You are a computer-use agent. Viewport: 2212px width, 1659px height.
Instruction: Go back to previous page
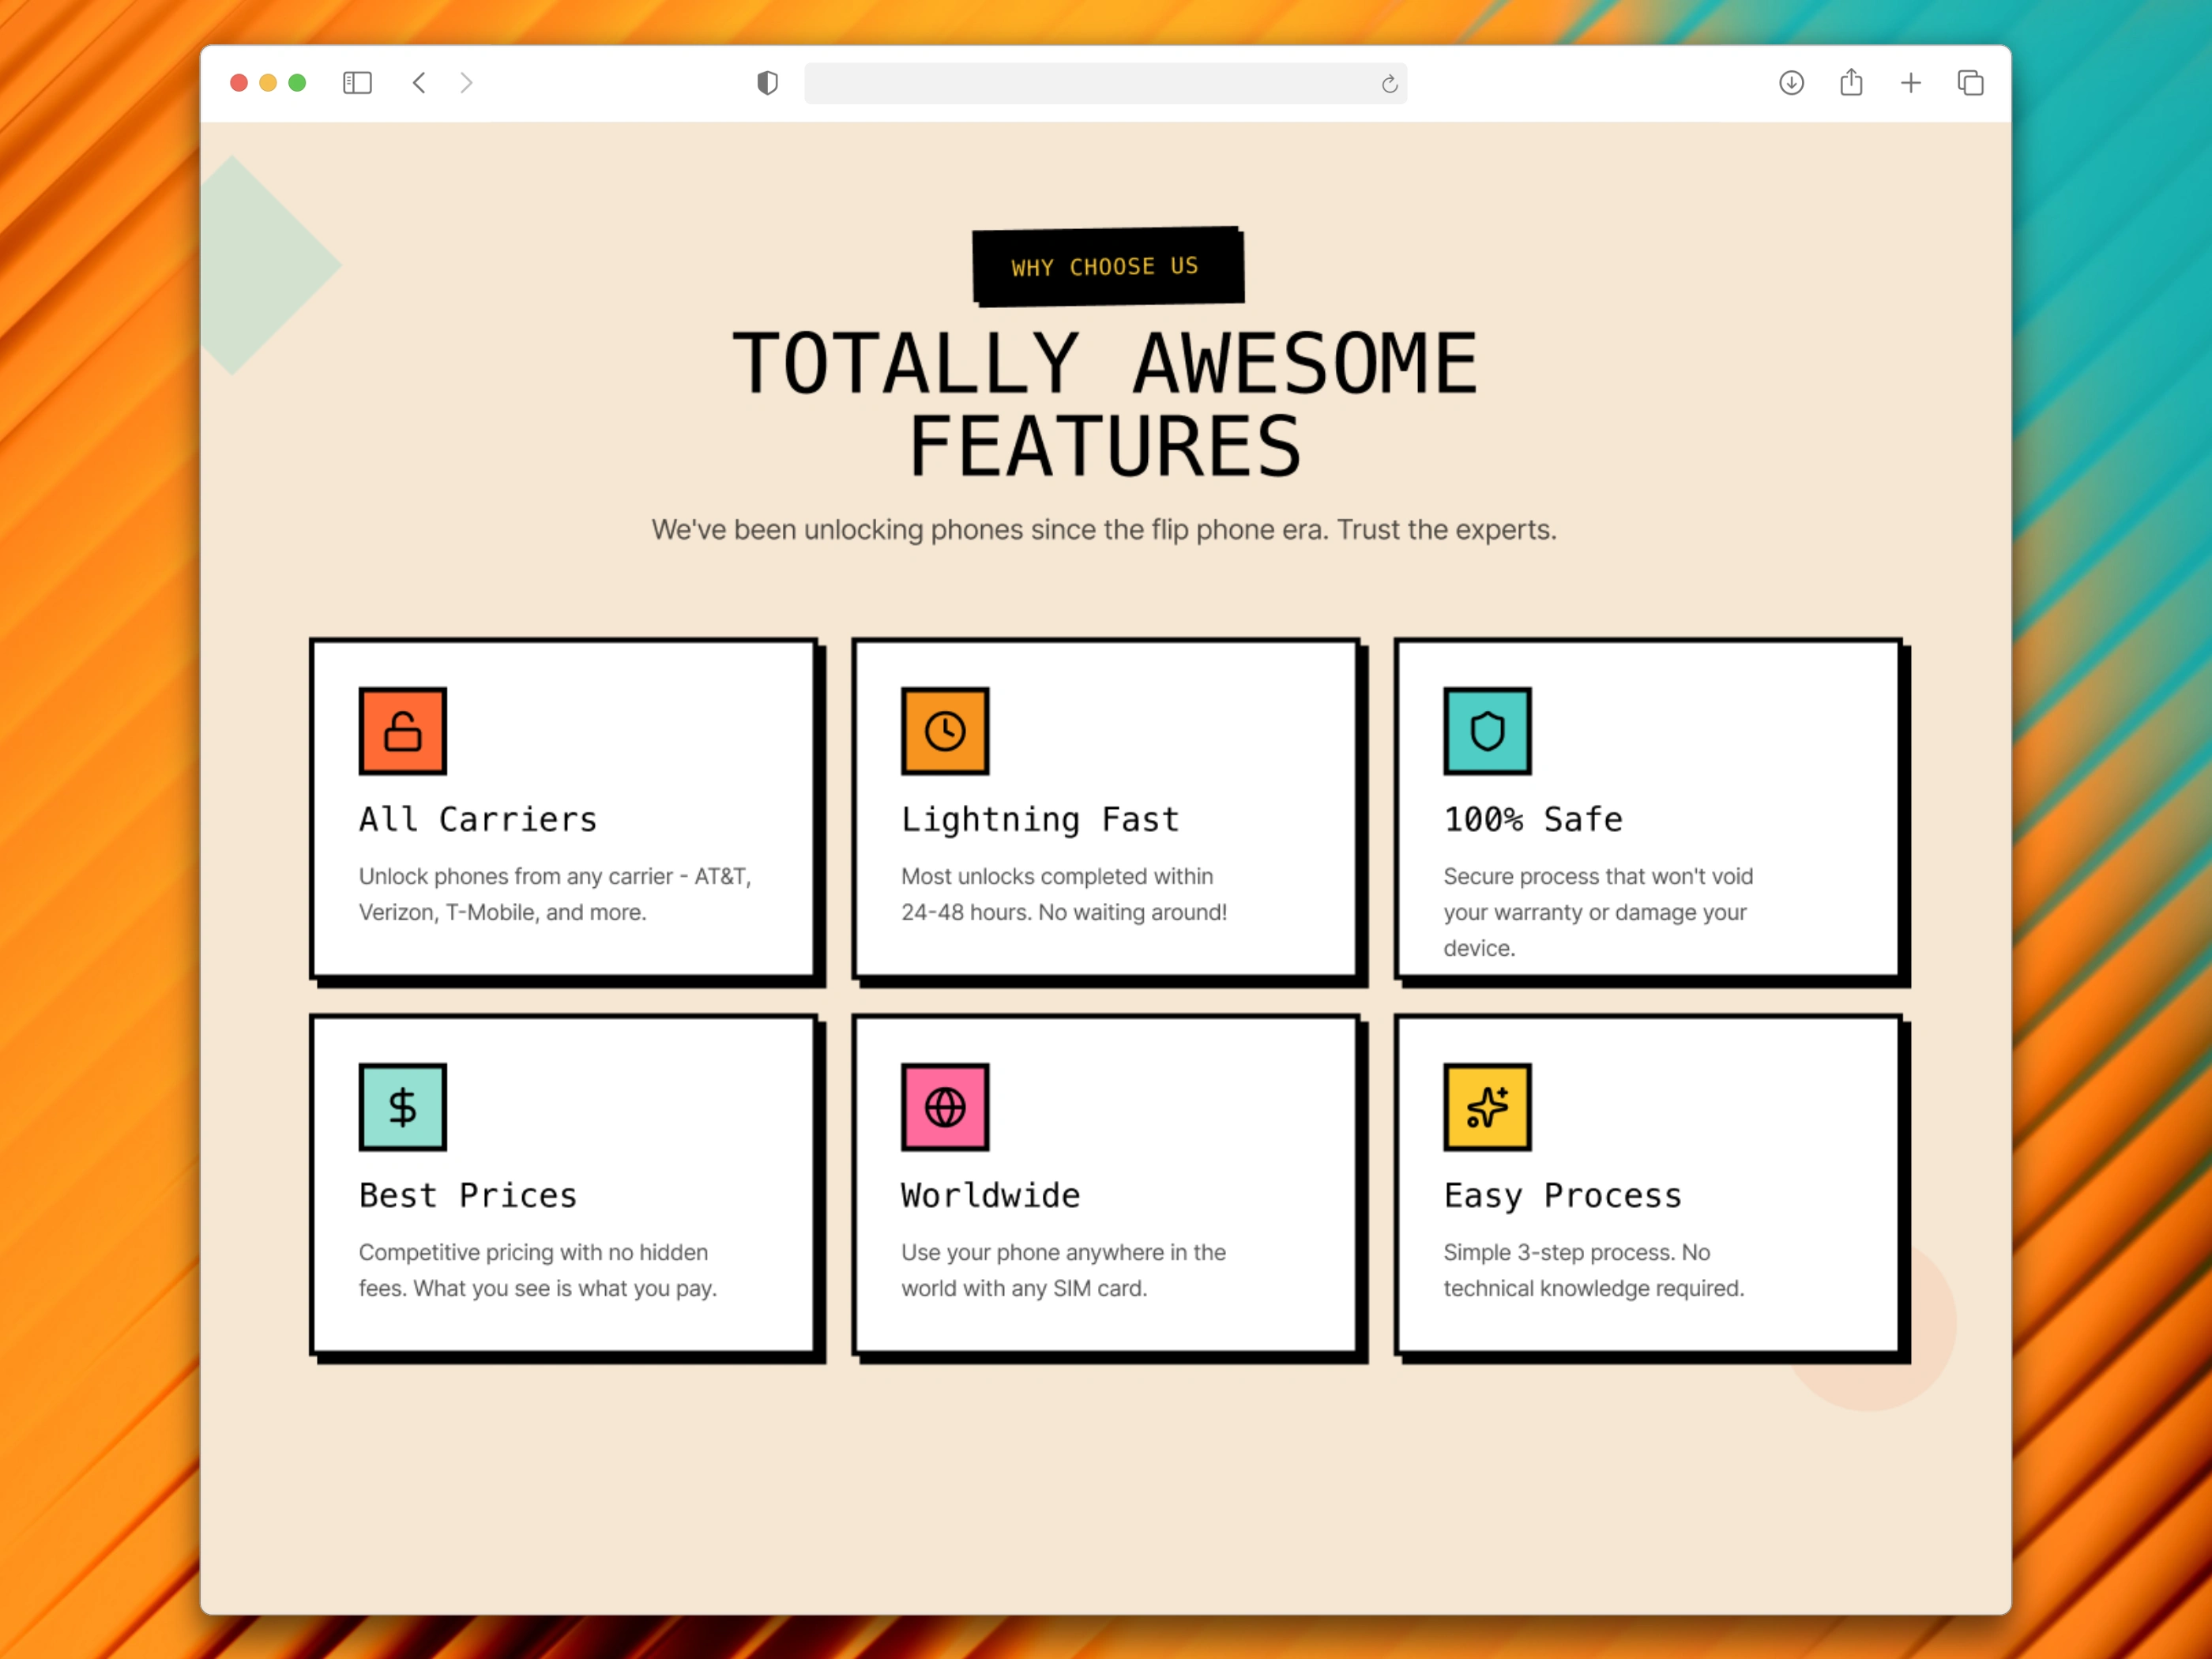(420, 83)
